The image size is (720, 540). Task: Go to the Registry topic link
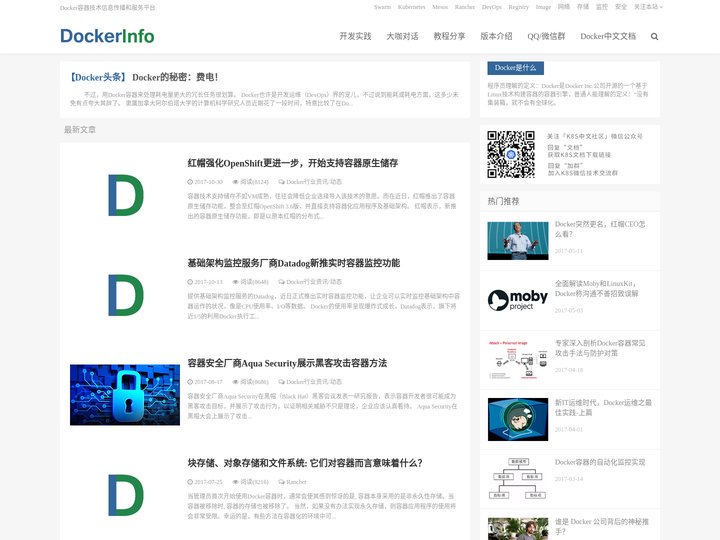tap(518, 7)
